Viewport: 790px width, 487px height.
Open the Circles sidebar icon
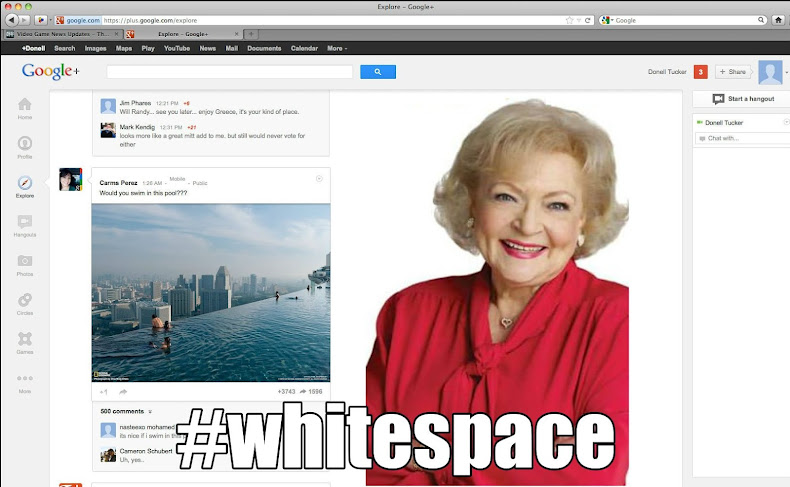click(x=25, y=300)
